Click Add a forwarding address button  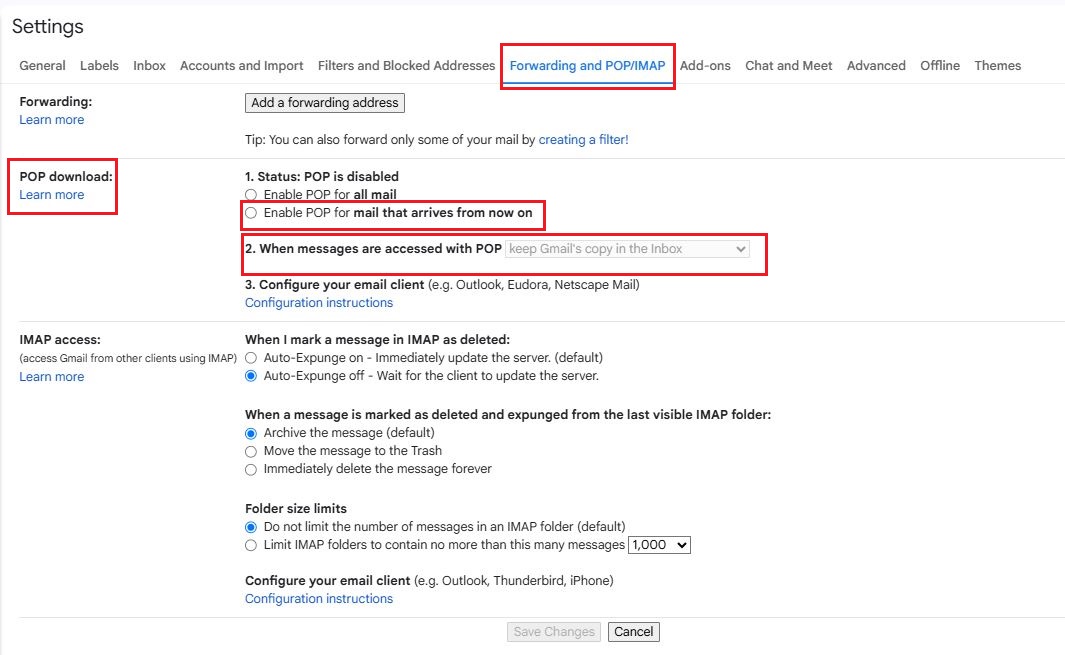click(325, 103)
